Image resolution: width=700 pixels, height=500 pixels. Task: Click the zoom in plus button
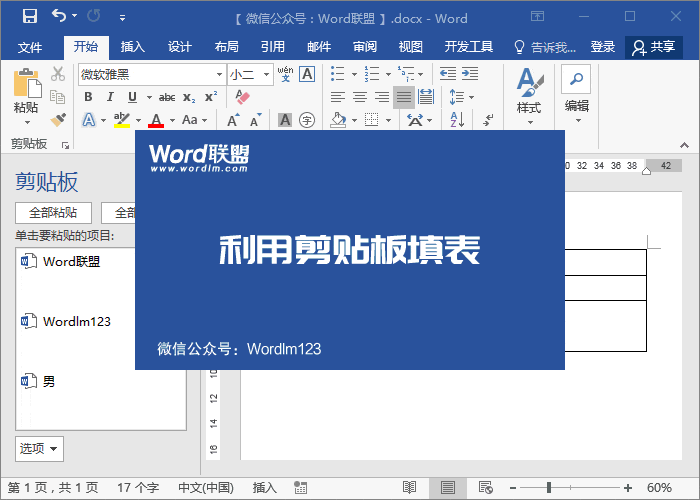click(x=628, y=488)
